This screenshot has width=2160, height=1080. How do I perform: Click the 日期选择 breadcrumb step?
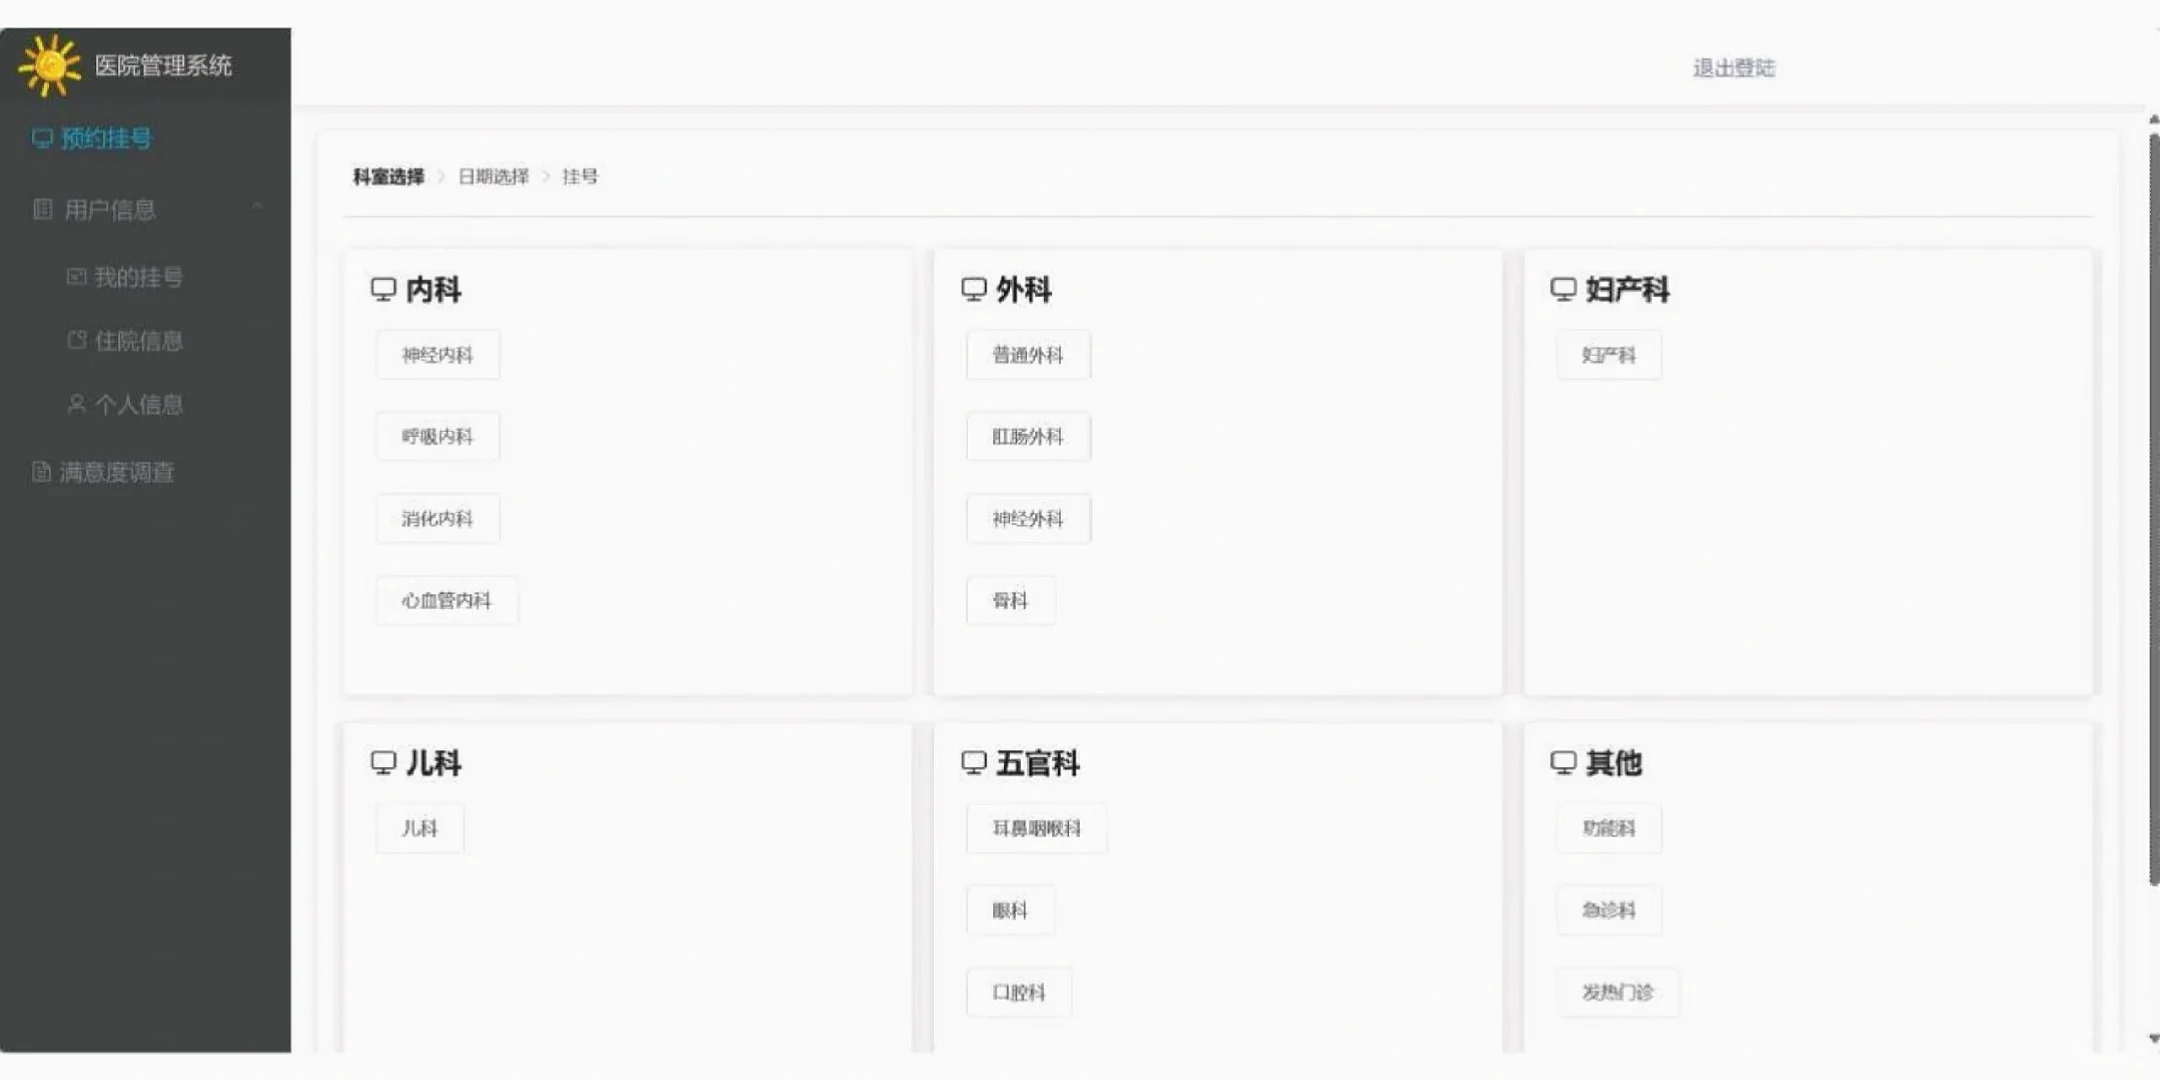pos(493,177)
